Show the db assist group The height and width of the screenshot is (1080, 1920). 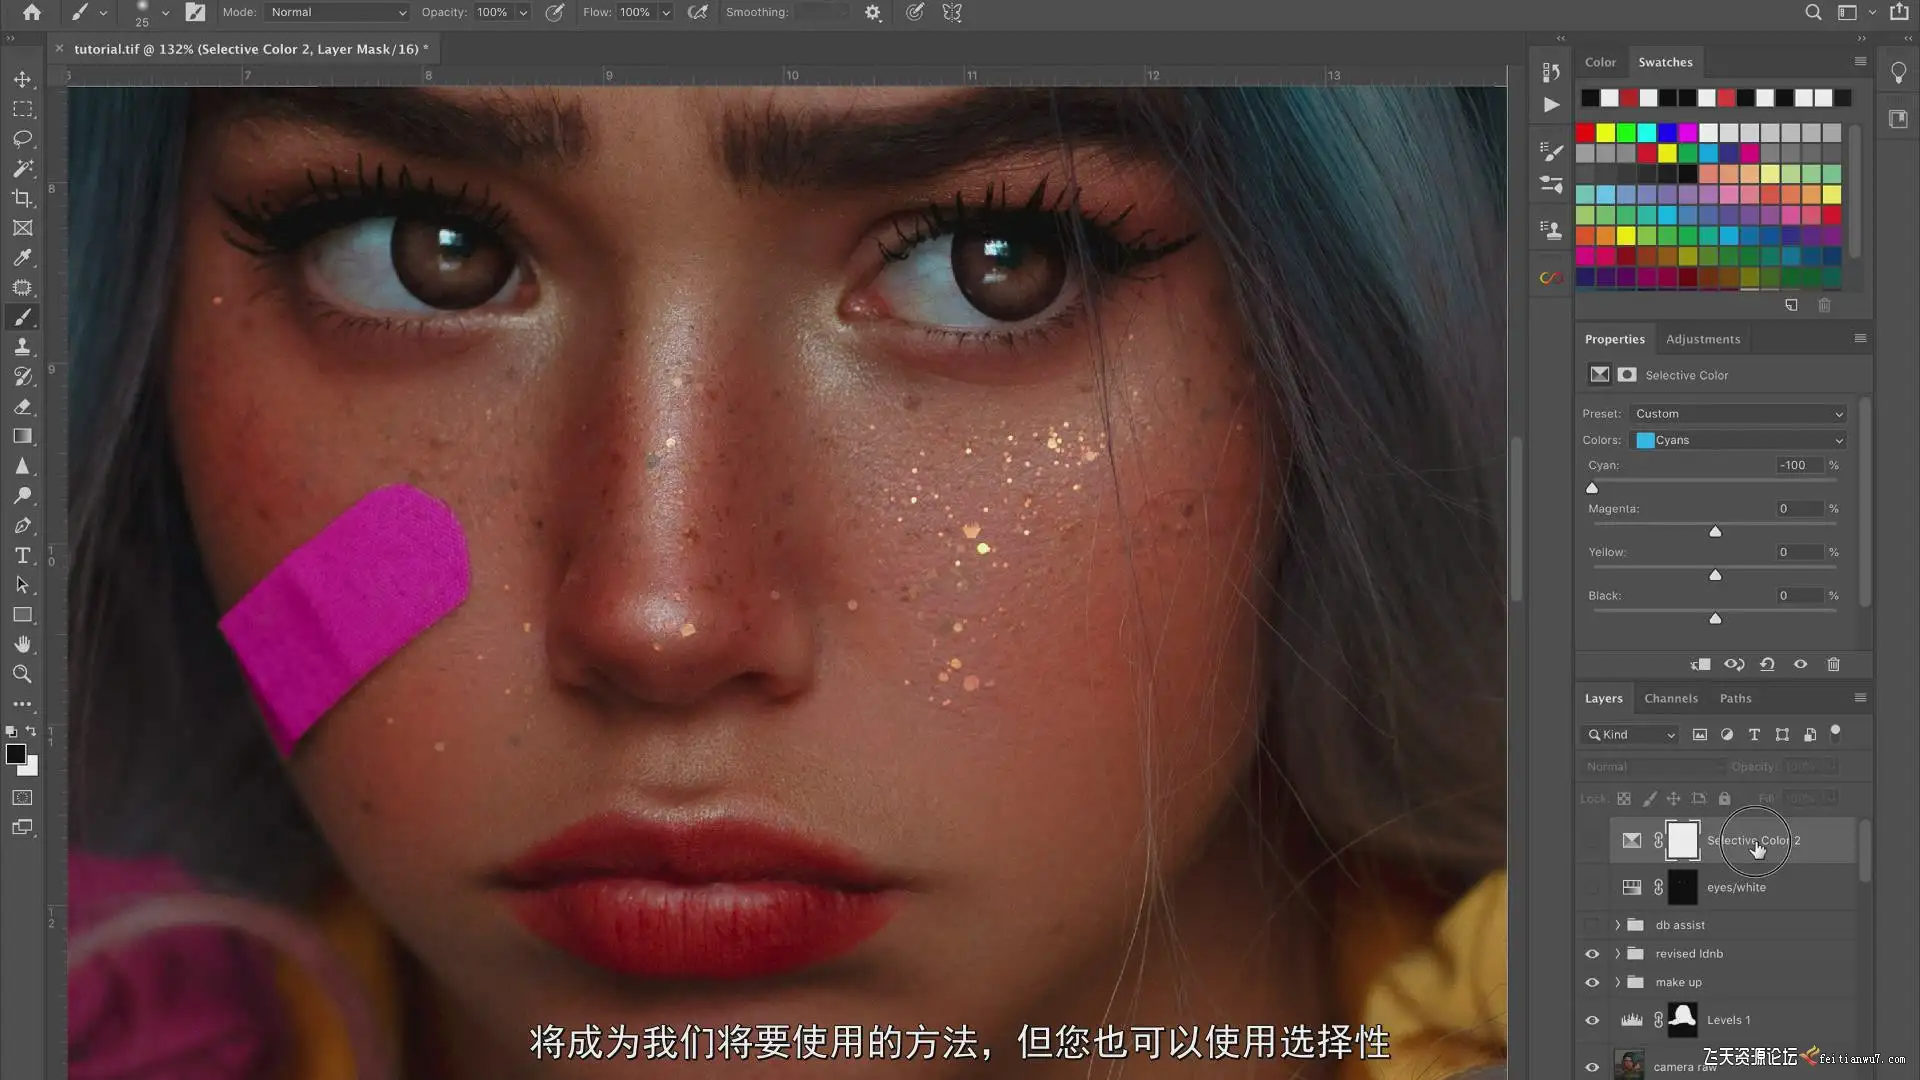tap(1592, 925)
